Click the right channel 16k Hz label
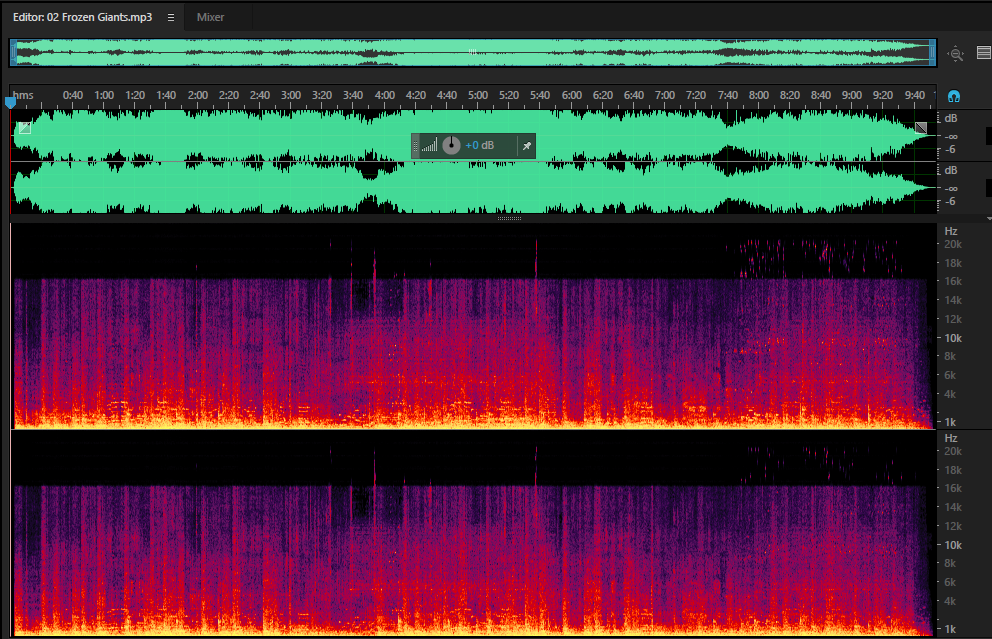The image size is (992, 639). click(953, 488)
